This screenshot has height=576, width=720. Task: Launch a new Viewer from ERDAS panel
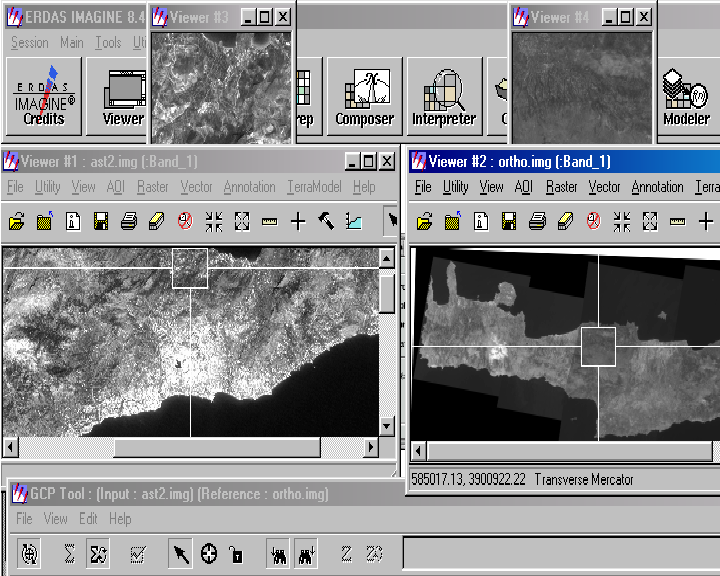click(x=117, y=96)
